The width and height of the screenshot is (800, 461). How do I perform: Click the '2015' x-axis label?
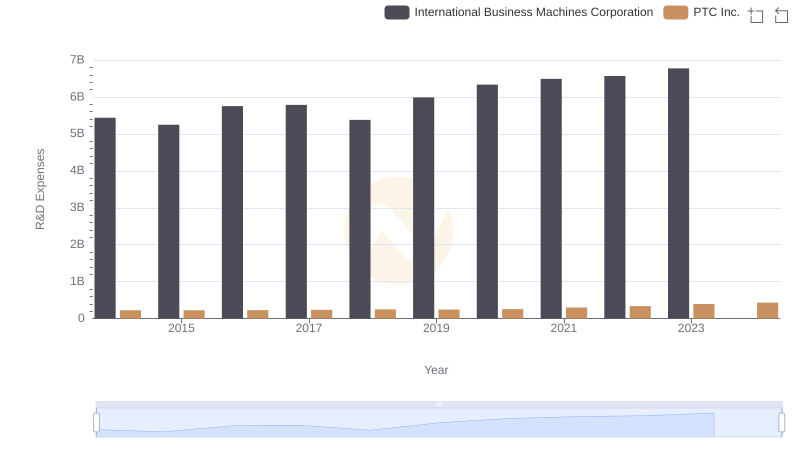tap(181, 328)
